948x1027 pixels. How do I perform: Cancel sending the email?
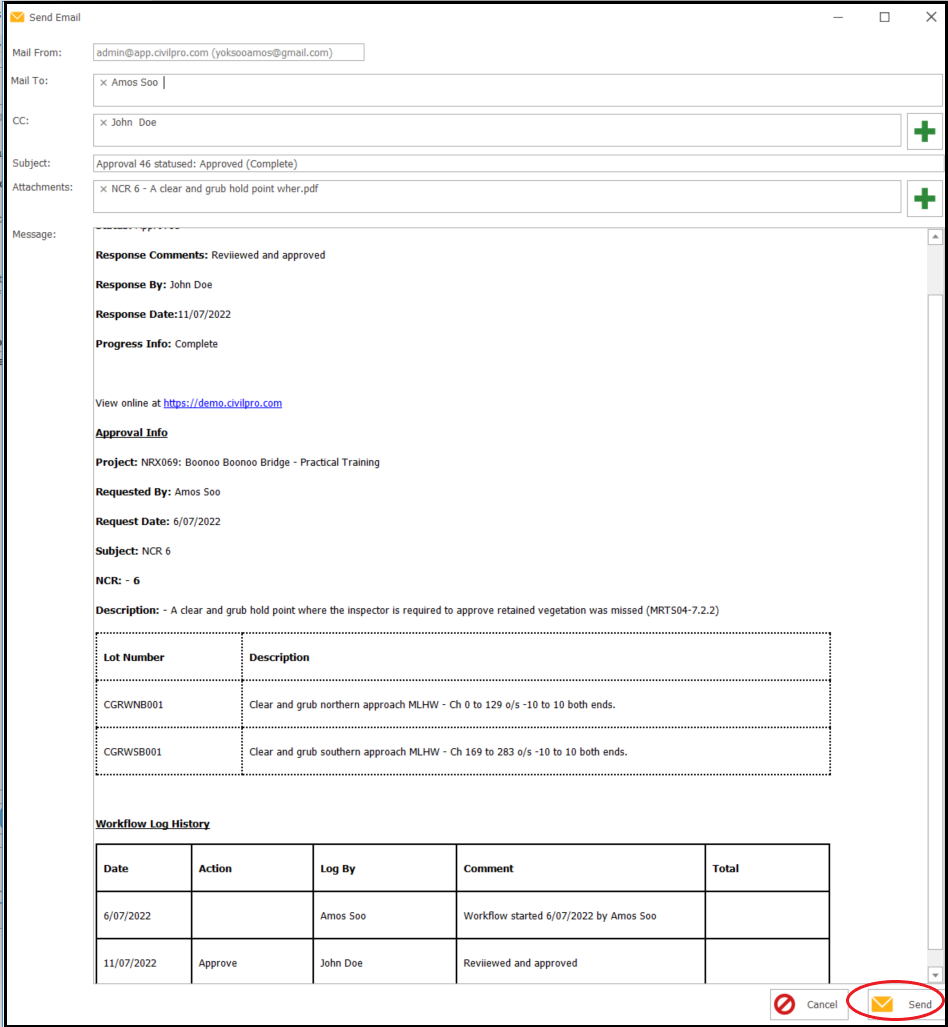pos(810,1004)
